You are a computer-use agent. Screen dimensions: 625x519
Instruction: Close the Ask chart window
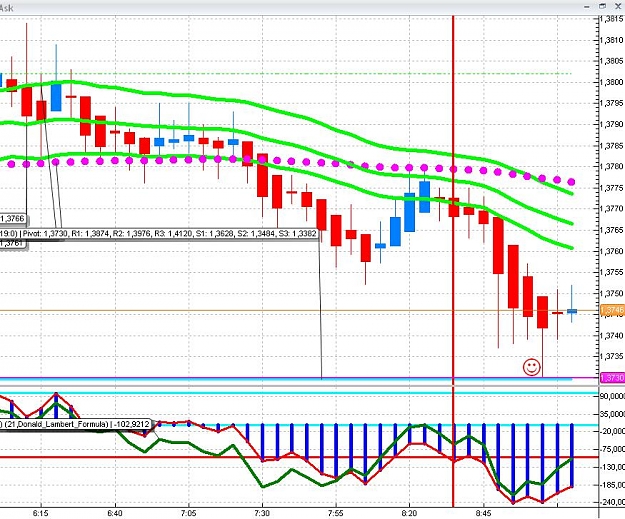[x=618, y=6]
